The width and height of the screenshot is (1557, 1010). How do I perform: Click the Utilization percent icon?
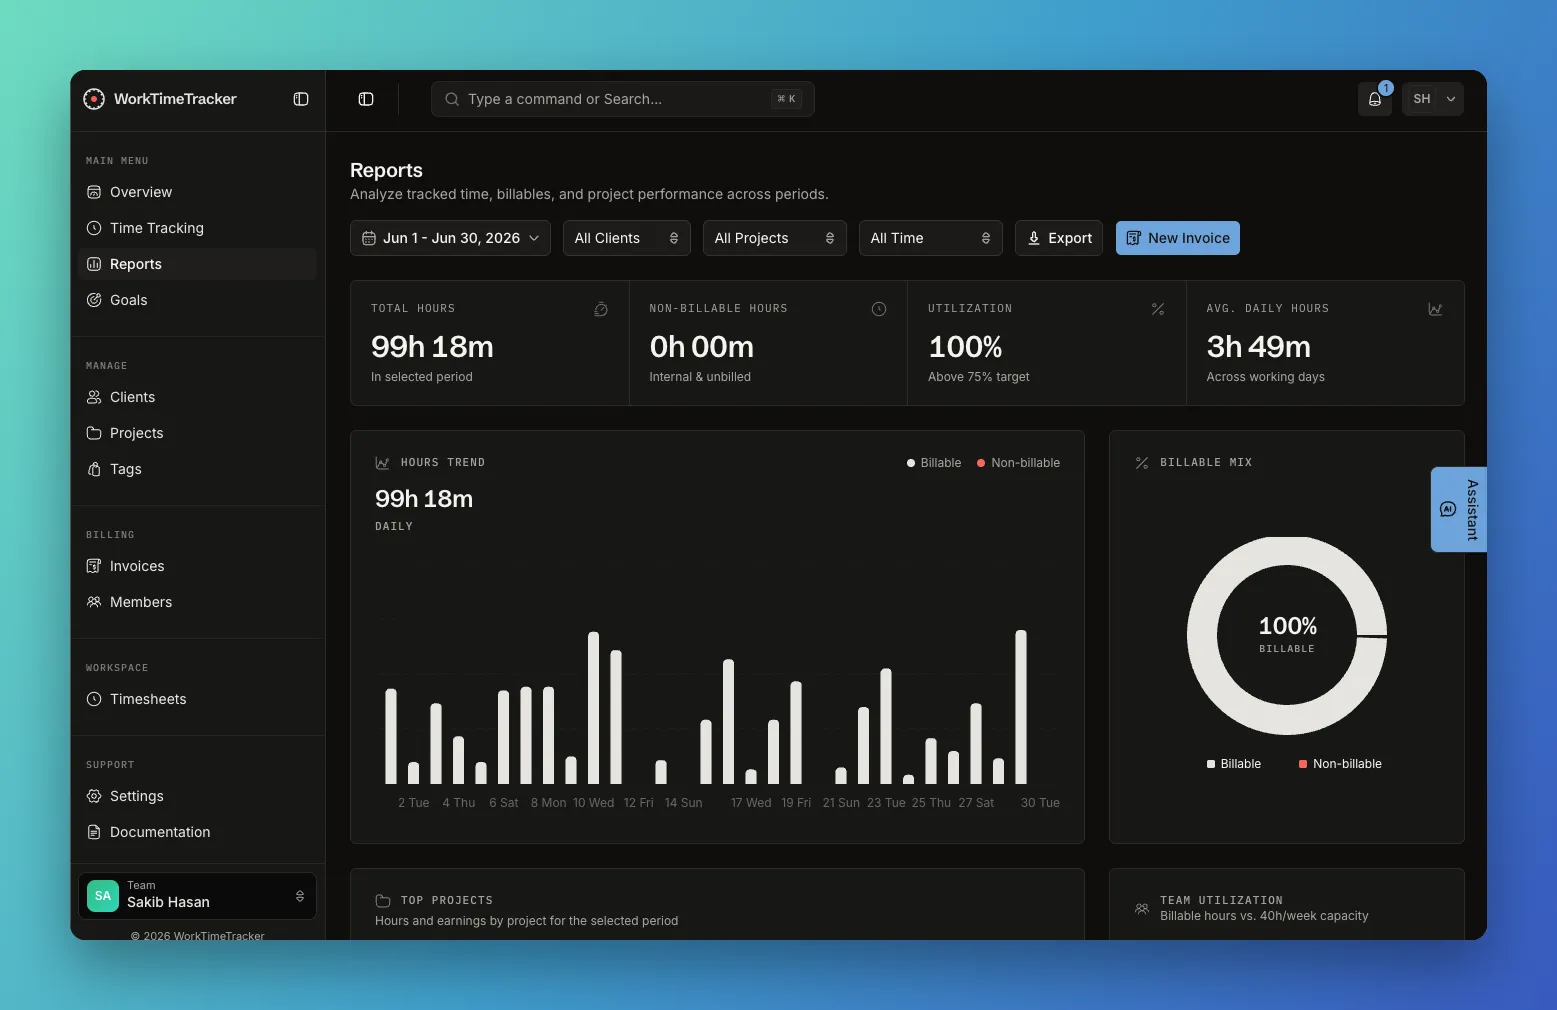(1158, 309)
